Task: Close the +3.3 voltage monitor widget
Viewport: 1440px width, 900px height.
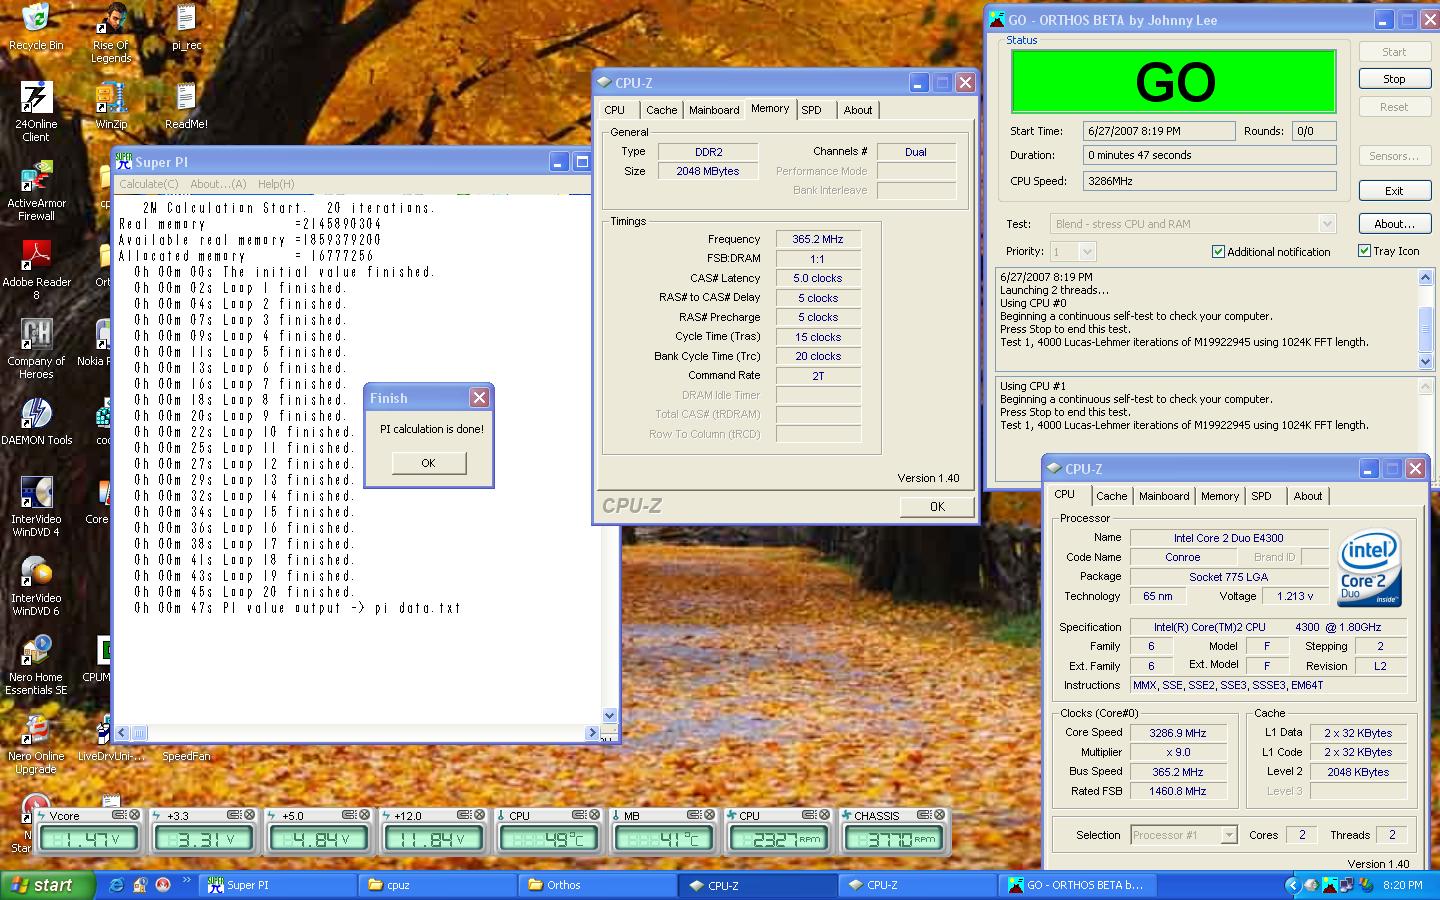Action: tap(249, 815)
